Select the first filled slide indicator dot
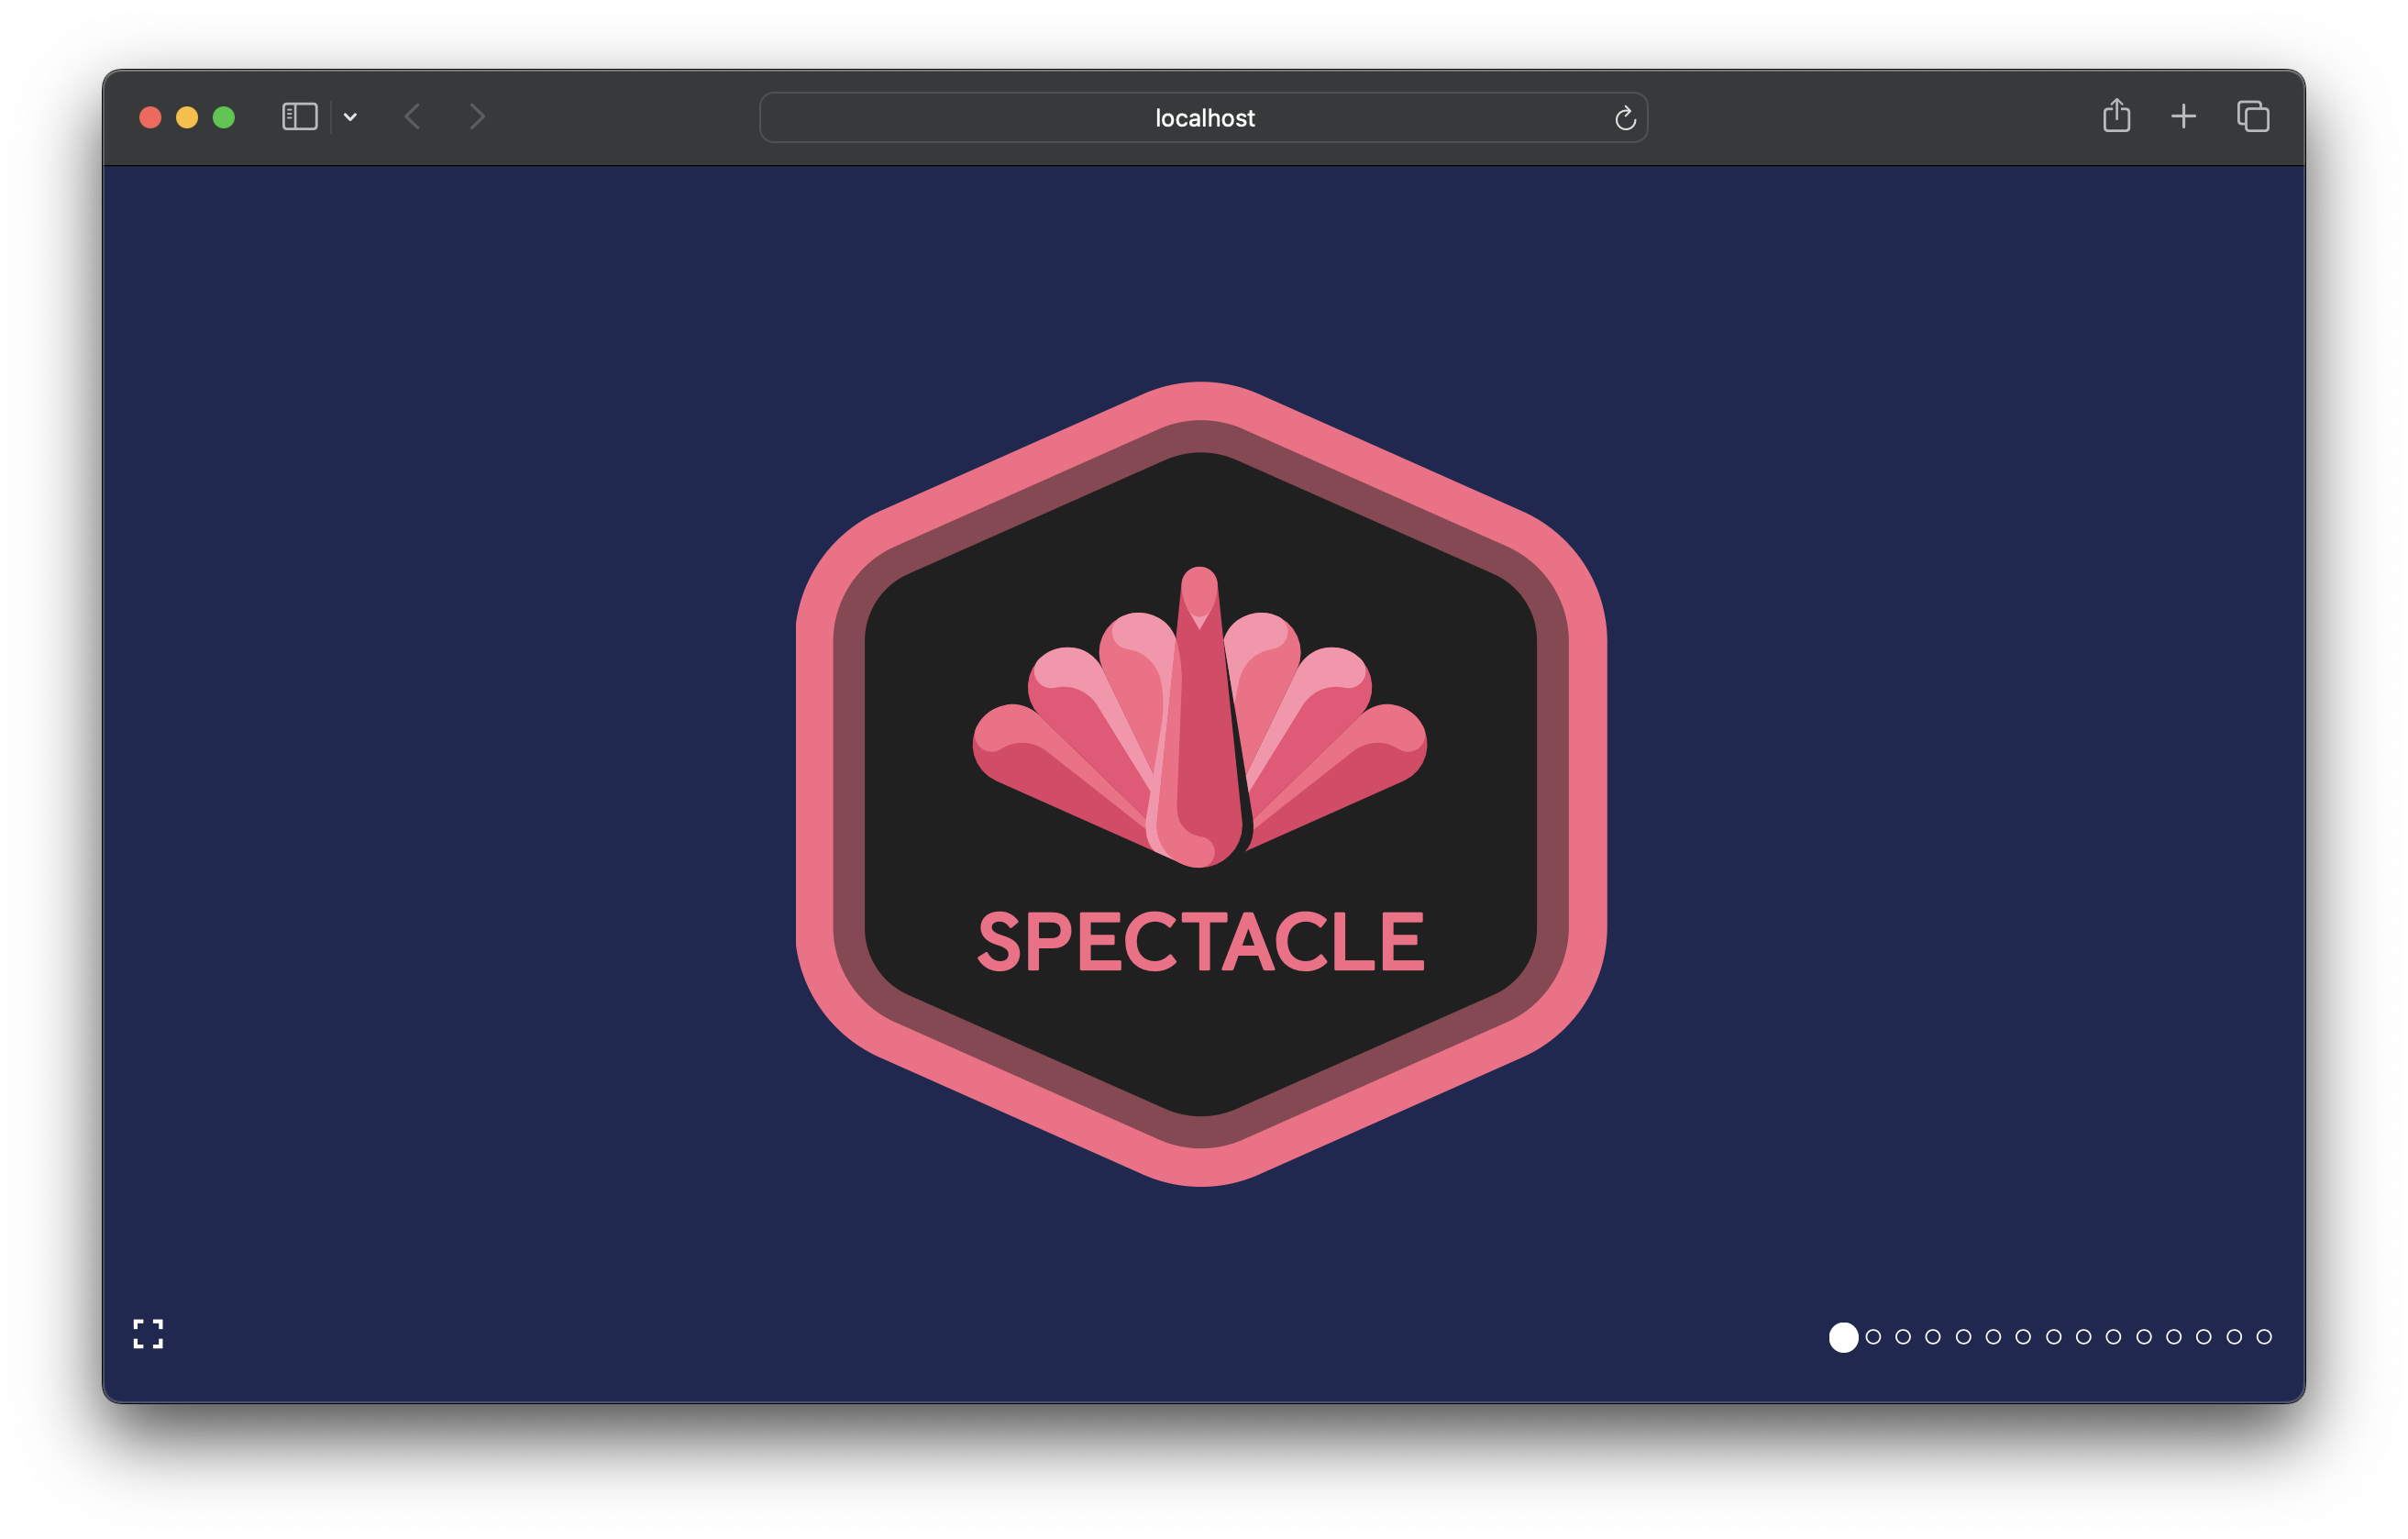 coord(1843,1337)
